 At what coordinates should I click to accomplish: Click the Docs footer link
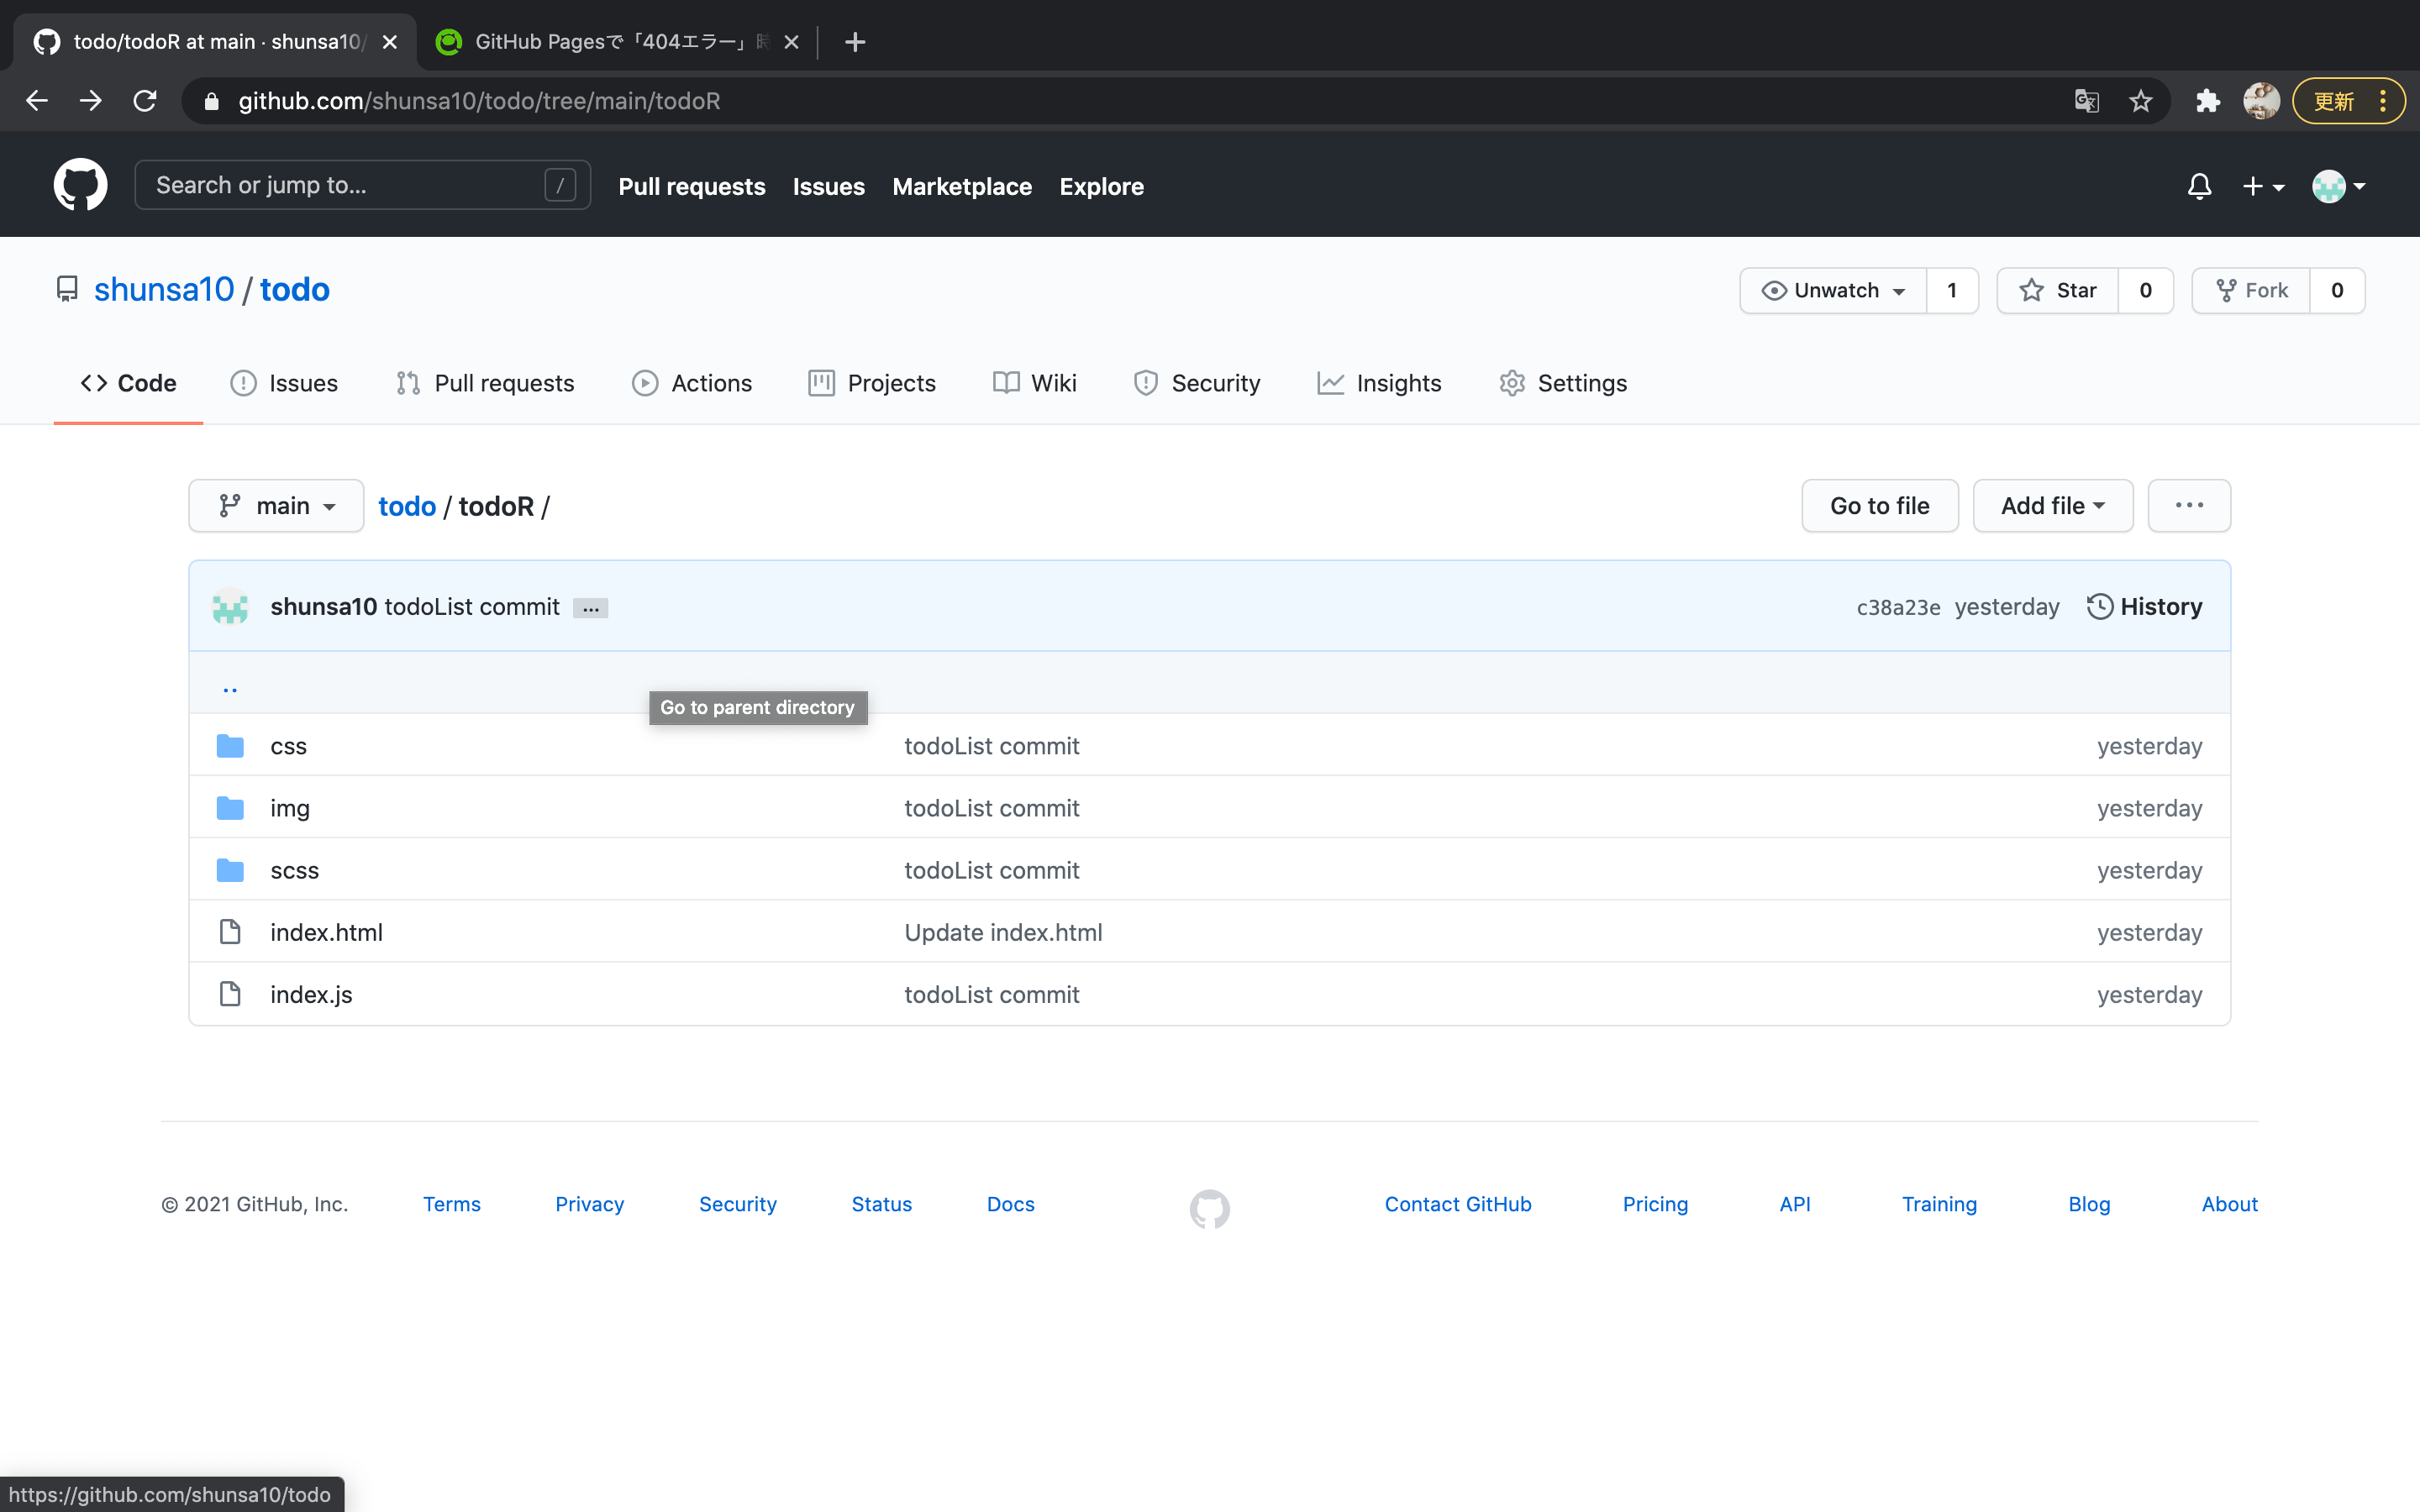pyautogui.click(x=1010, y=1204)
